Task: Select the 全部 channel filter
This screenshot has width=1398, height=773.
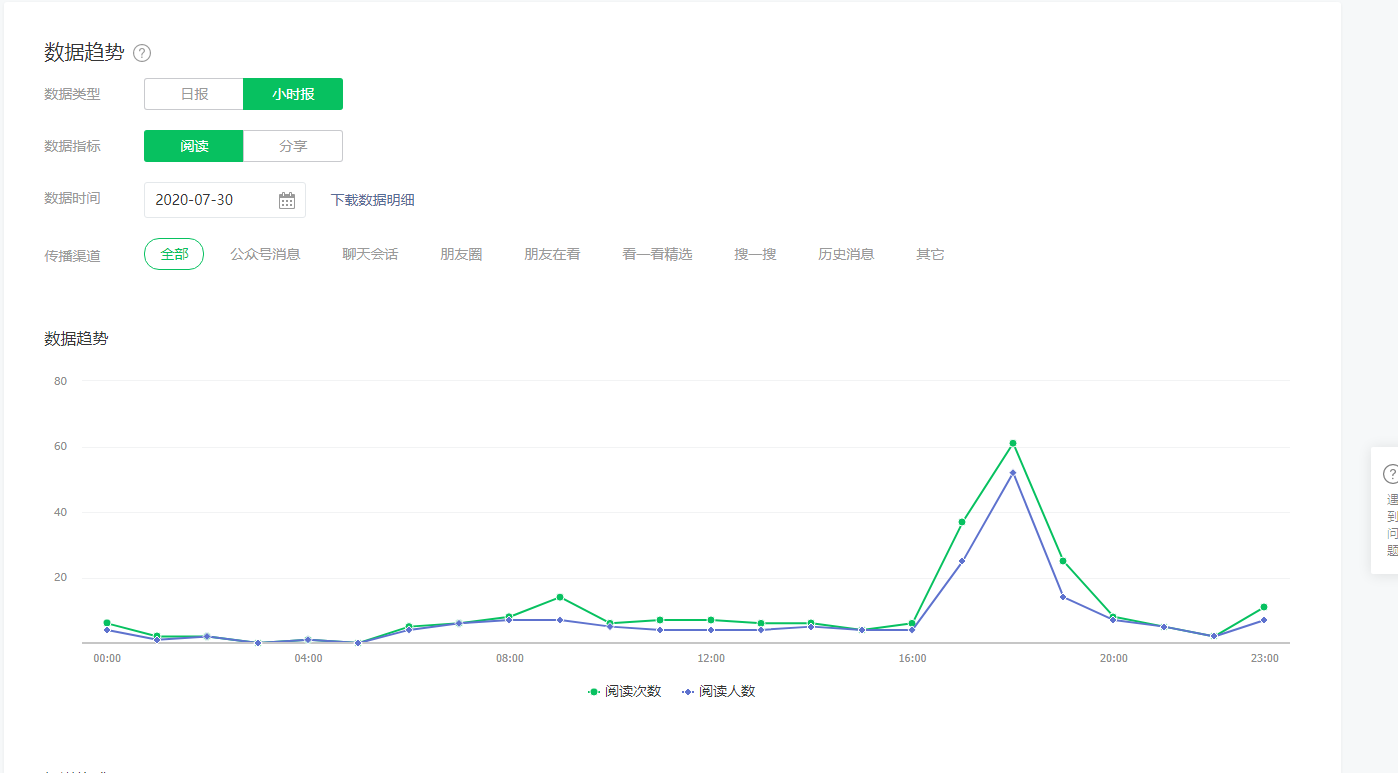Action: tap(174, 254)
